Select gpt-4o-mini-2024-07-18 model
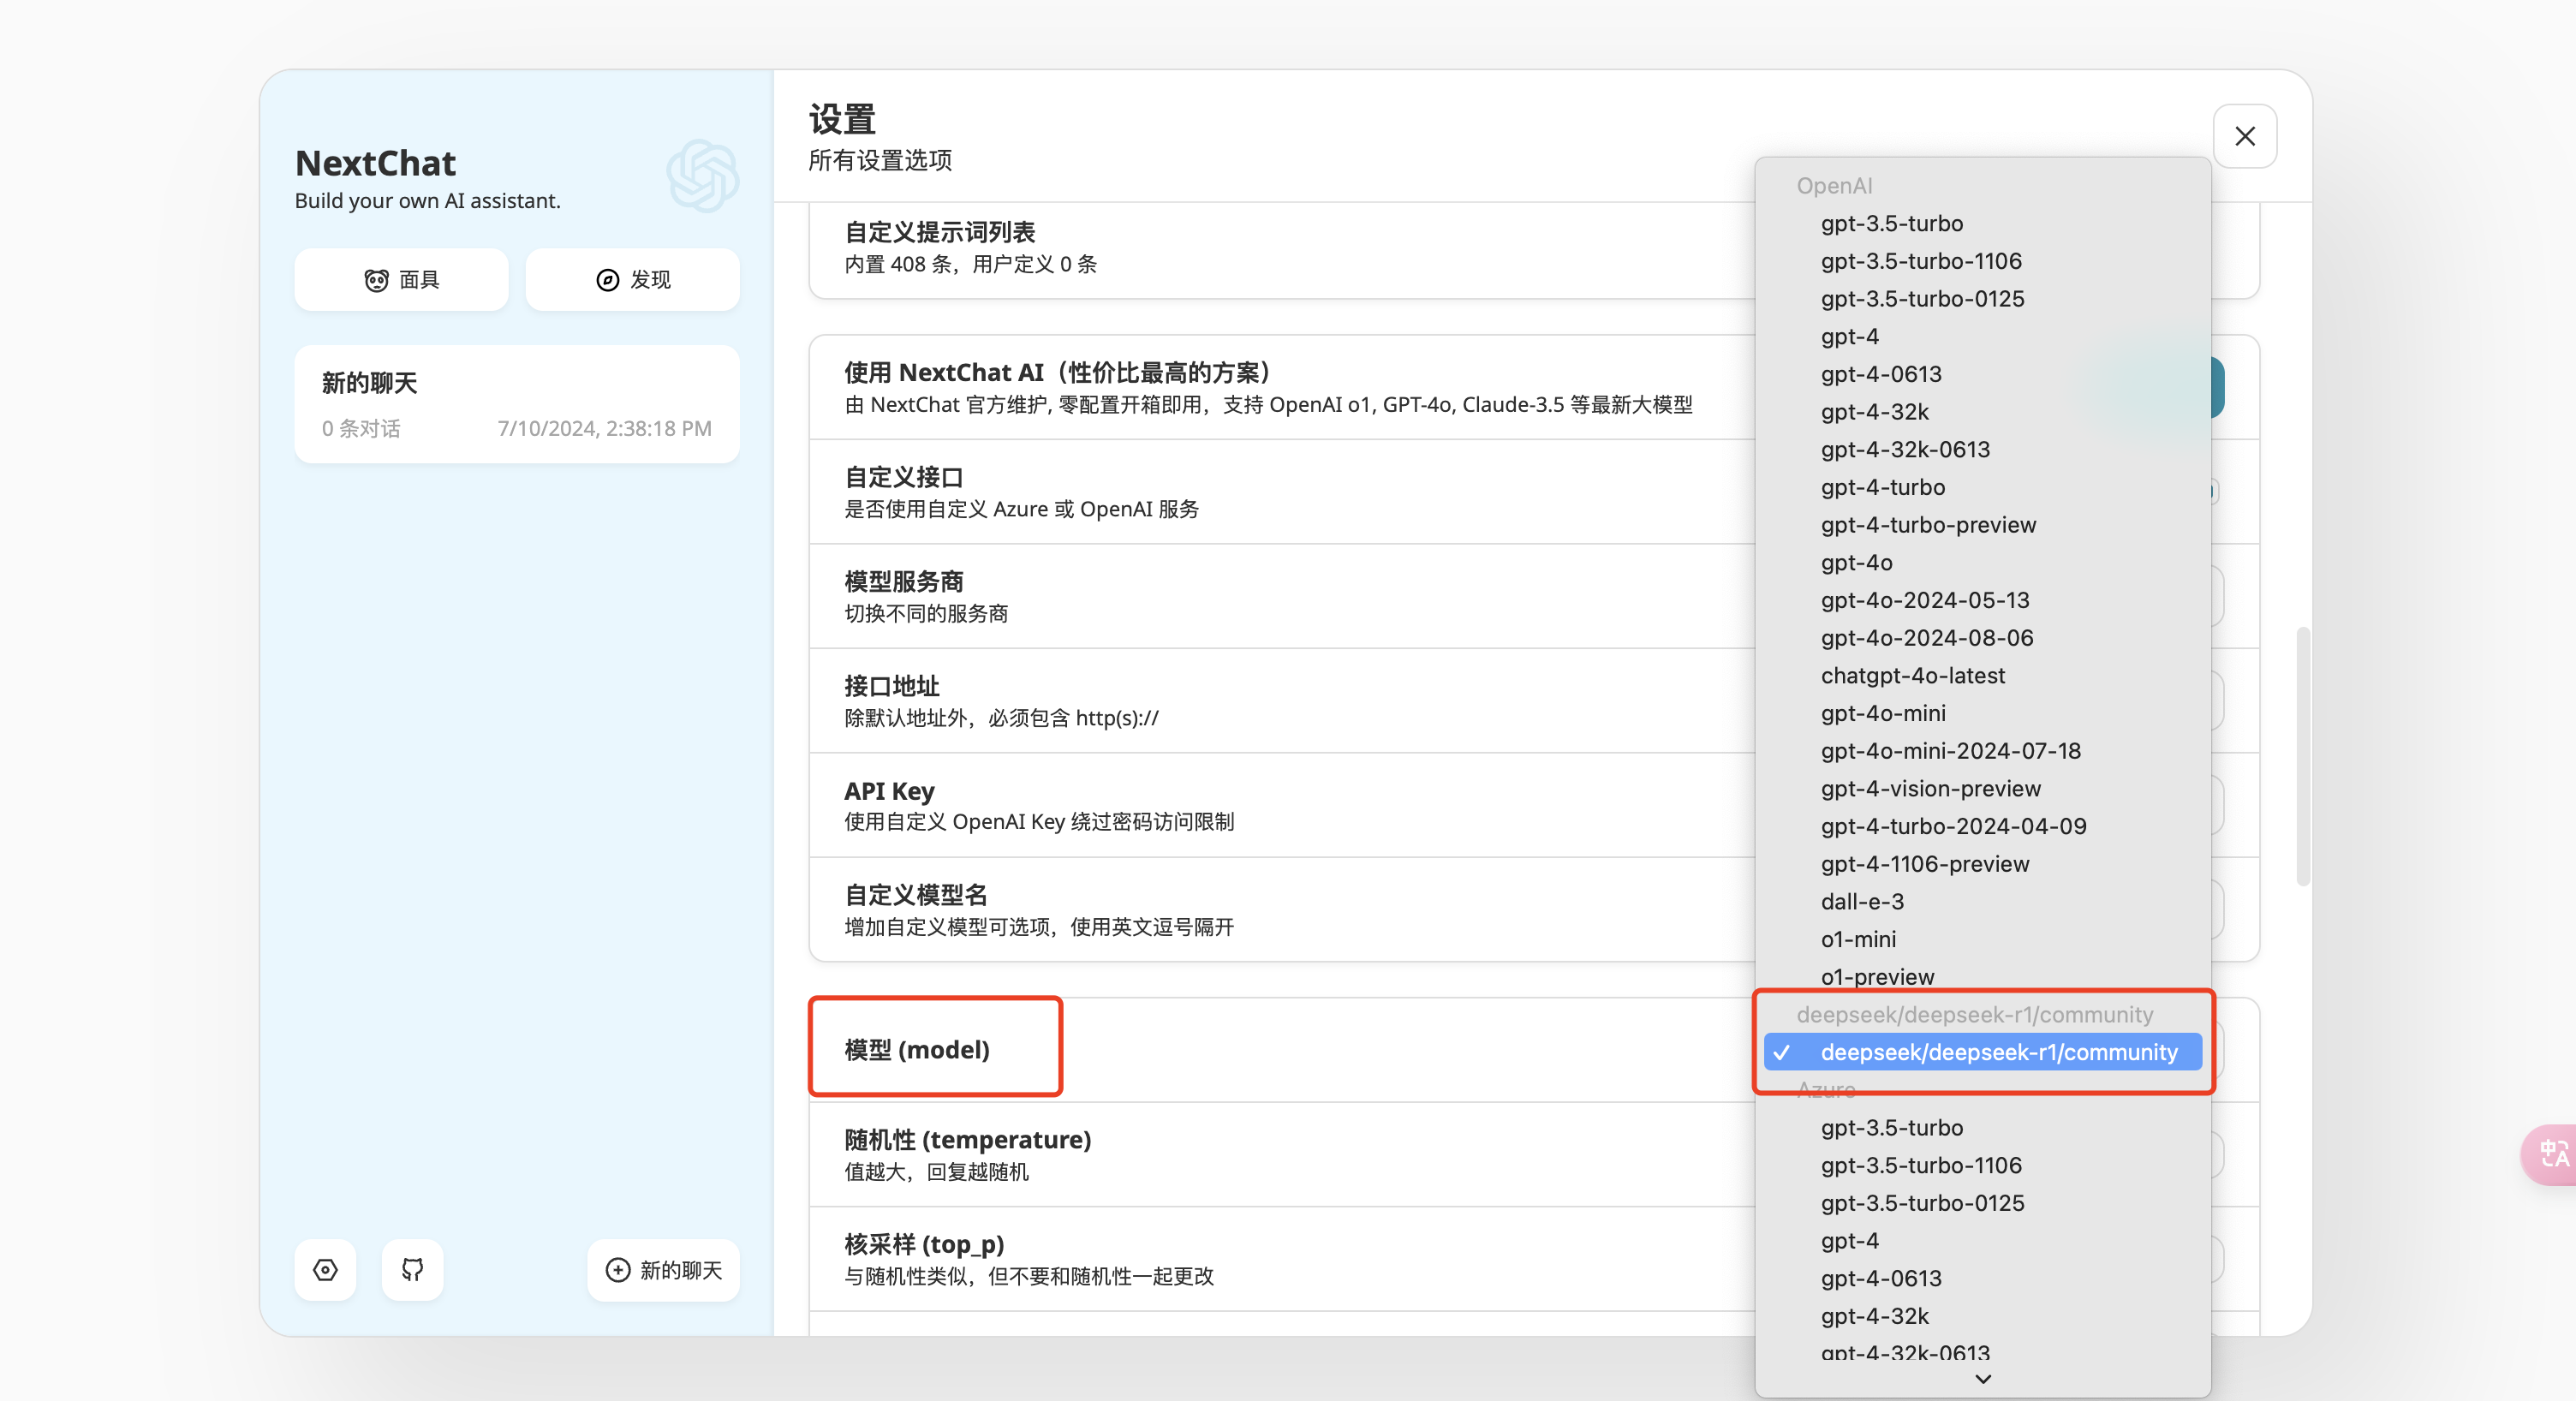This screenshot has height=1401, width=2576. click(x=1983, y=751)
